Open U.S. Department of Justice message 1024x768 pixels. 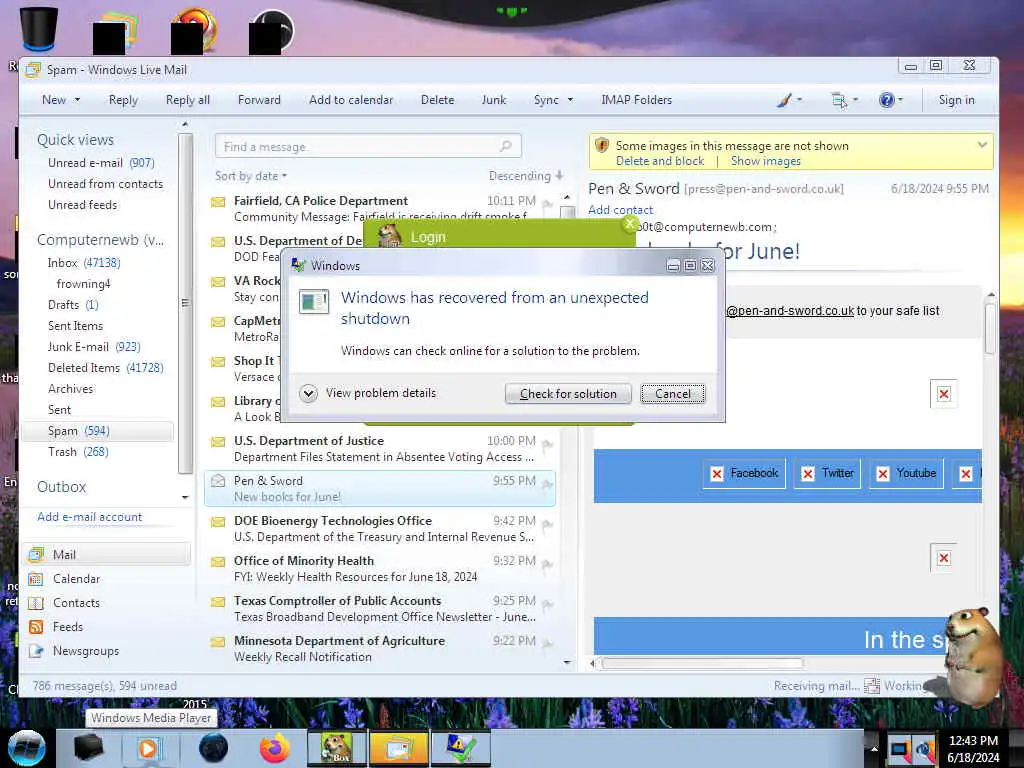point(381,449)
